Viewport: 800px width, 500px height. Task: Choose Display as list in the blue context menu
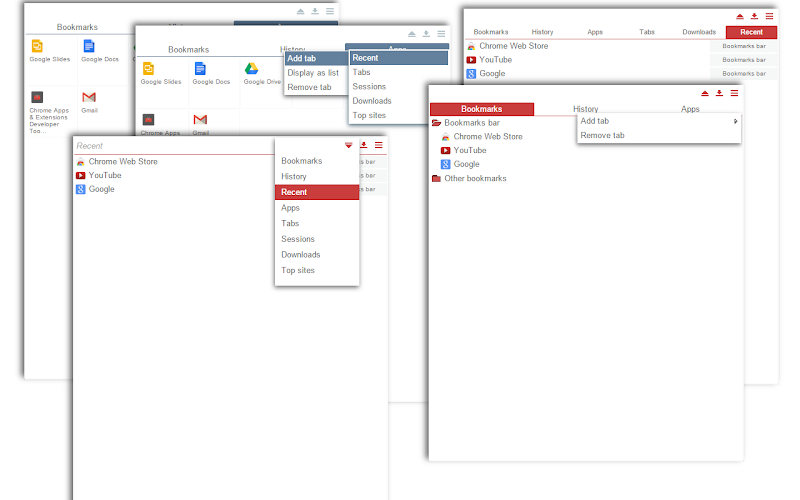click(316, 73)
